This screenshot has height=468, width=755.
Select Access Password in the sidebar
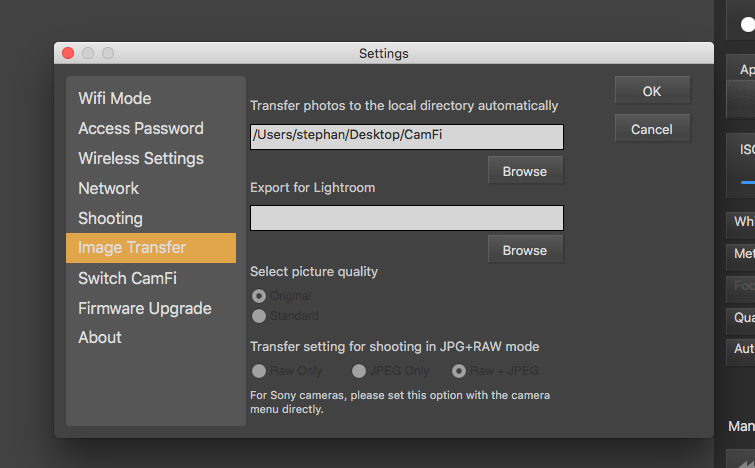[x=141, y=128]
